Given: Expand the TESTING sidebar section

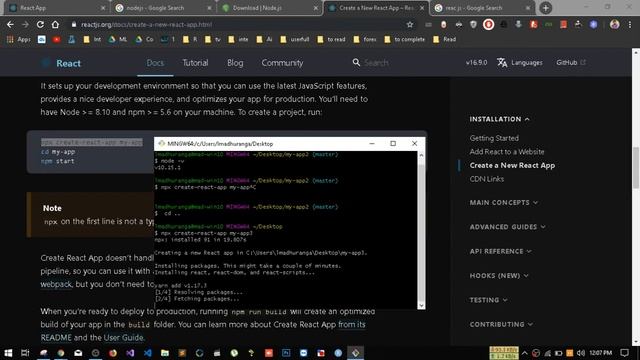Looking at the screenshot, I should (489, 300).
